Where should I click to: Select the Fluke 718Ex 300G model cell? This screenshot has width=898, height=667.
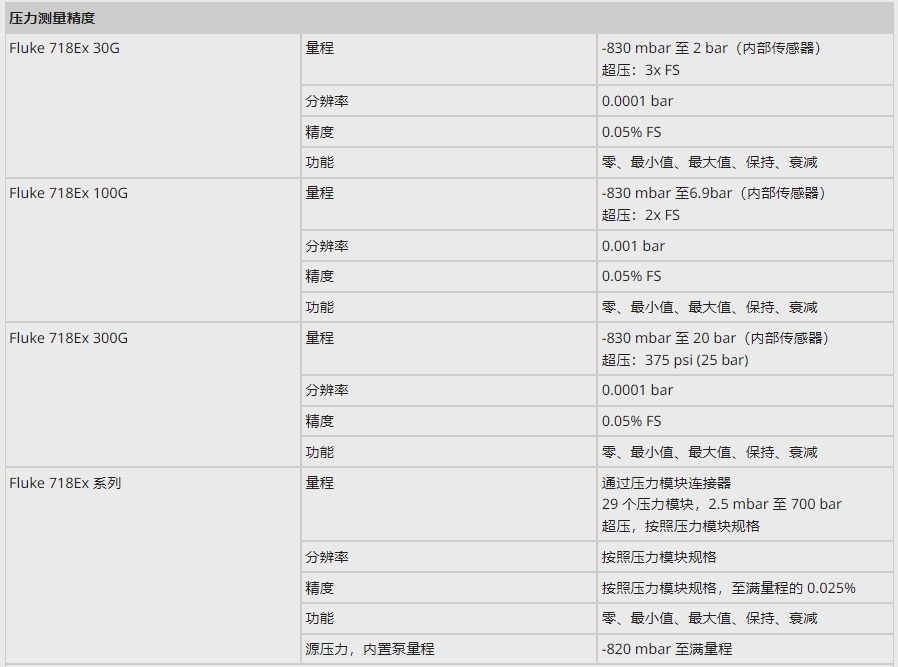(x=153, y=395)
